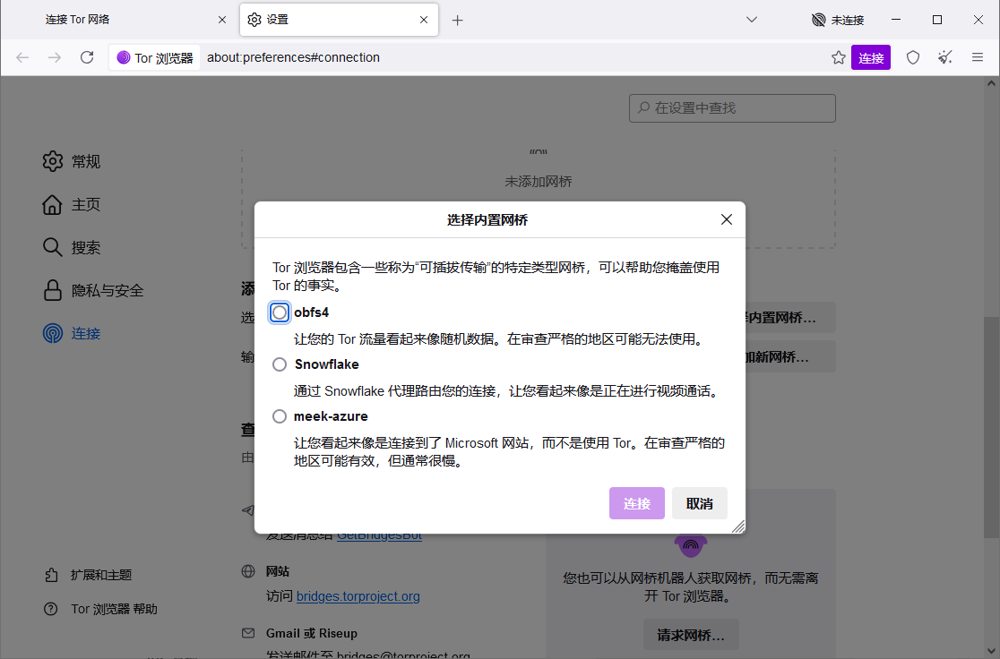Open the shield security level icon
This screenshot has height=659, width=1000.
[913, 58]
